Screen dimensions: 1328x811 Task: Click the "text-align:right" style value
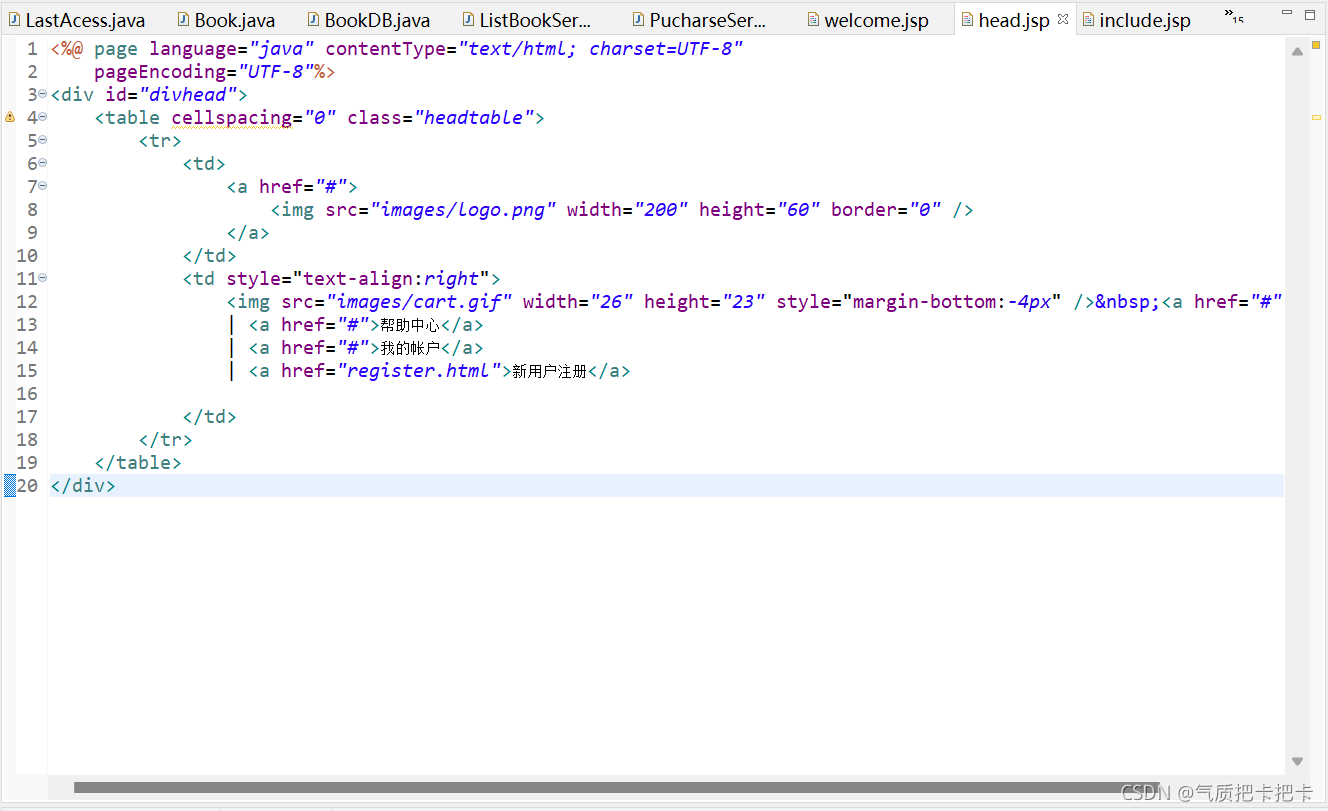pos(389,279)
